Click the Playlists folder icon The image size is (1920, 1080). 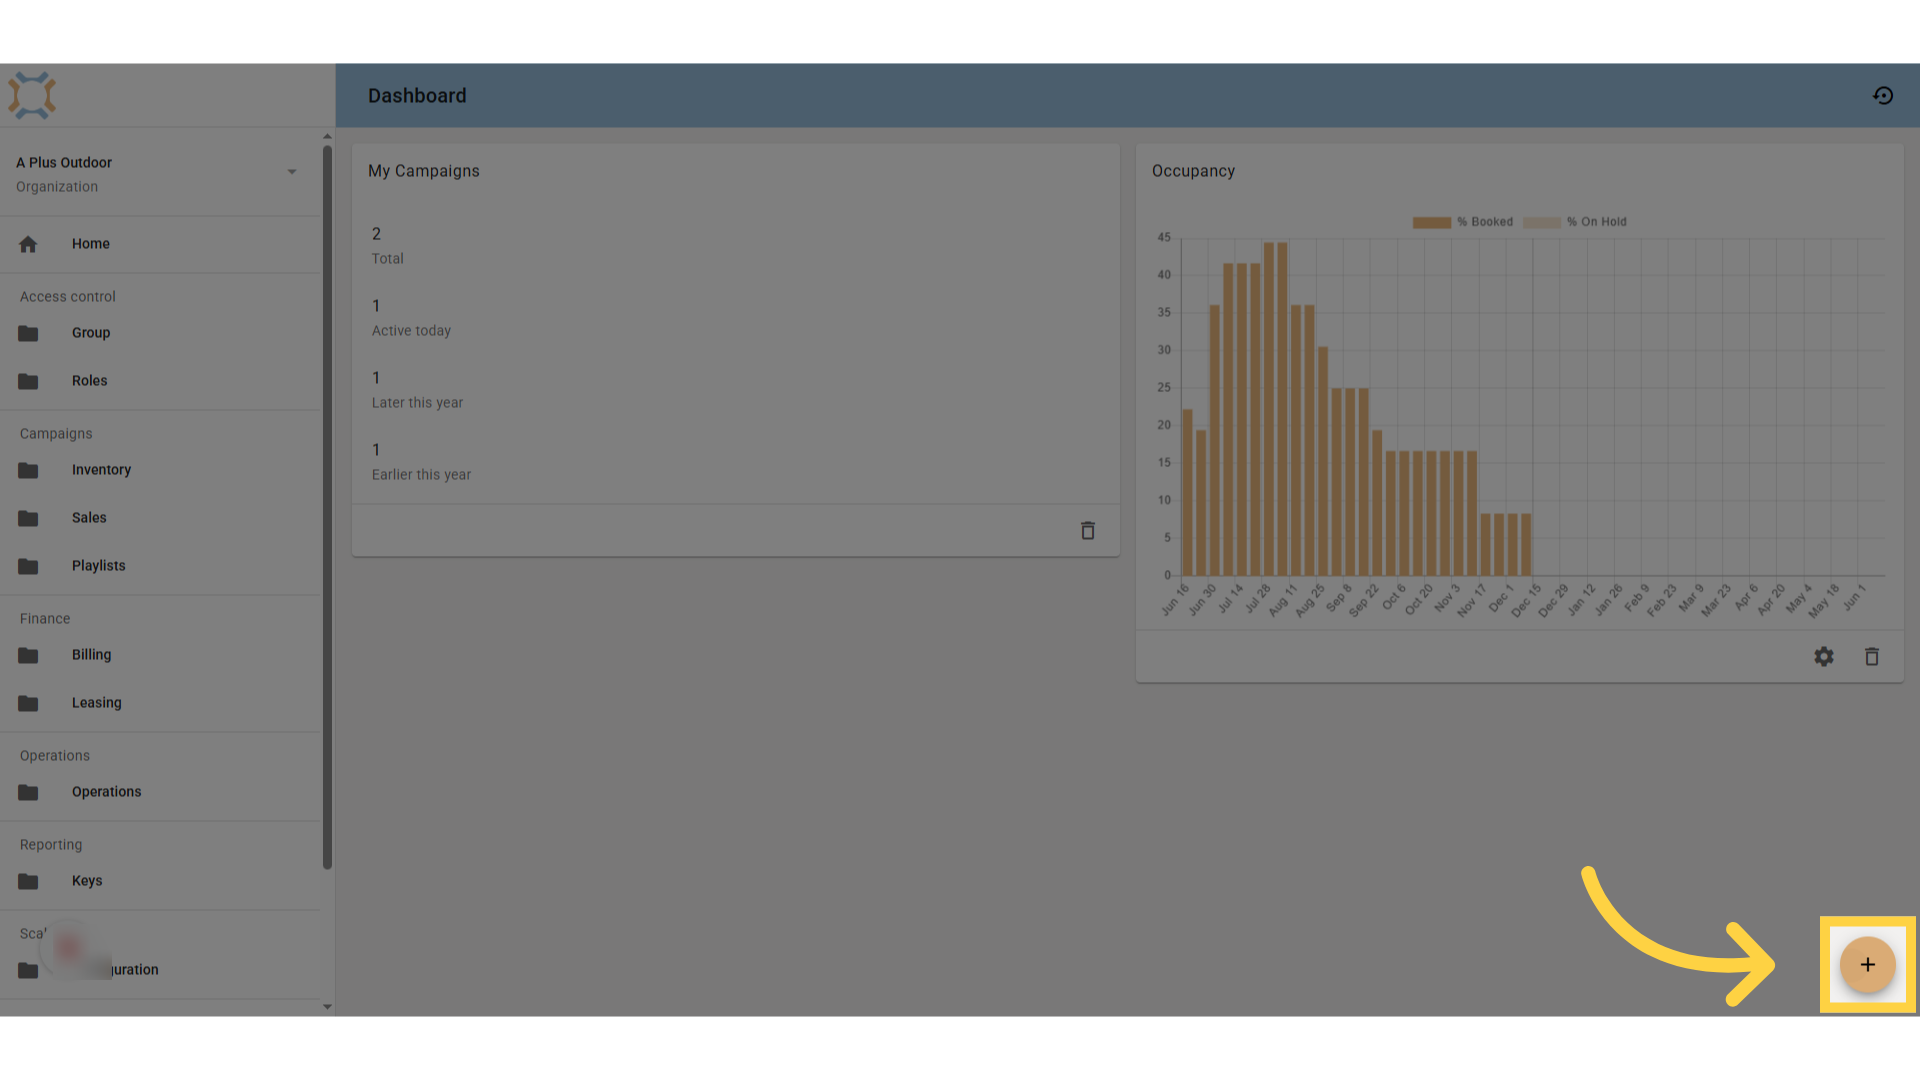coord(28,566)
